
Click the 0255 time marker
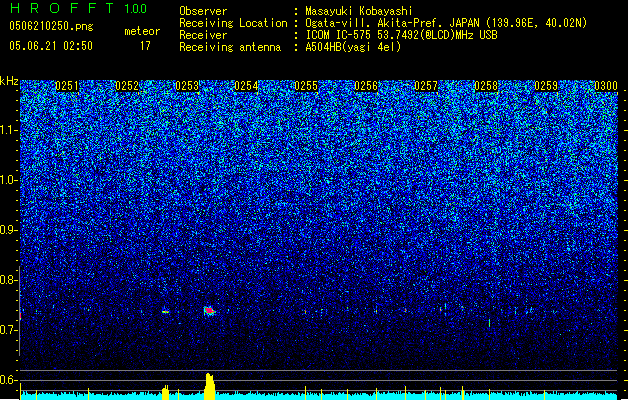click(306, 86)
